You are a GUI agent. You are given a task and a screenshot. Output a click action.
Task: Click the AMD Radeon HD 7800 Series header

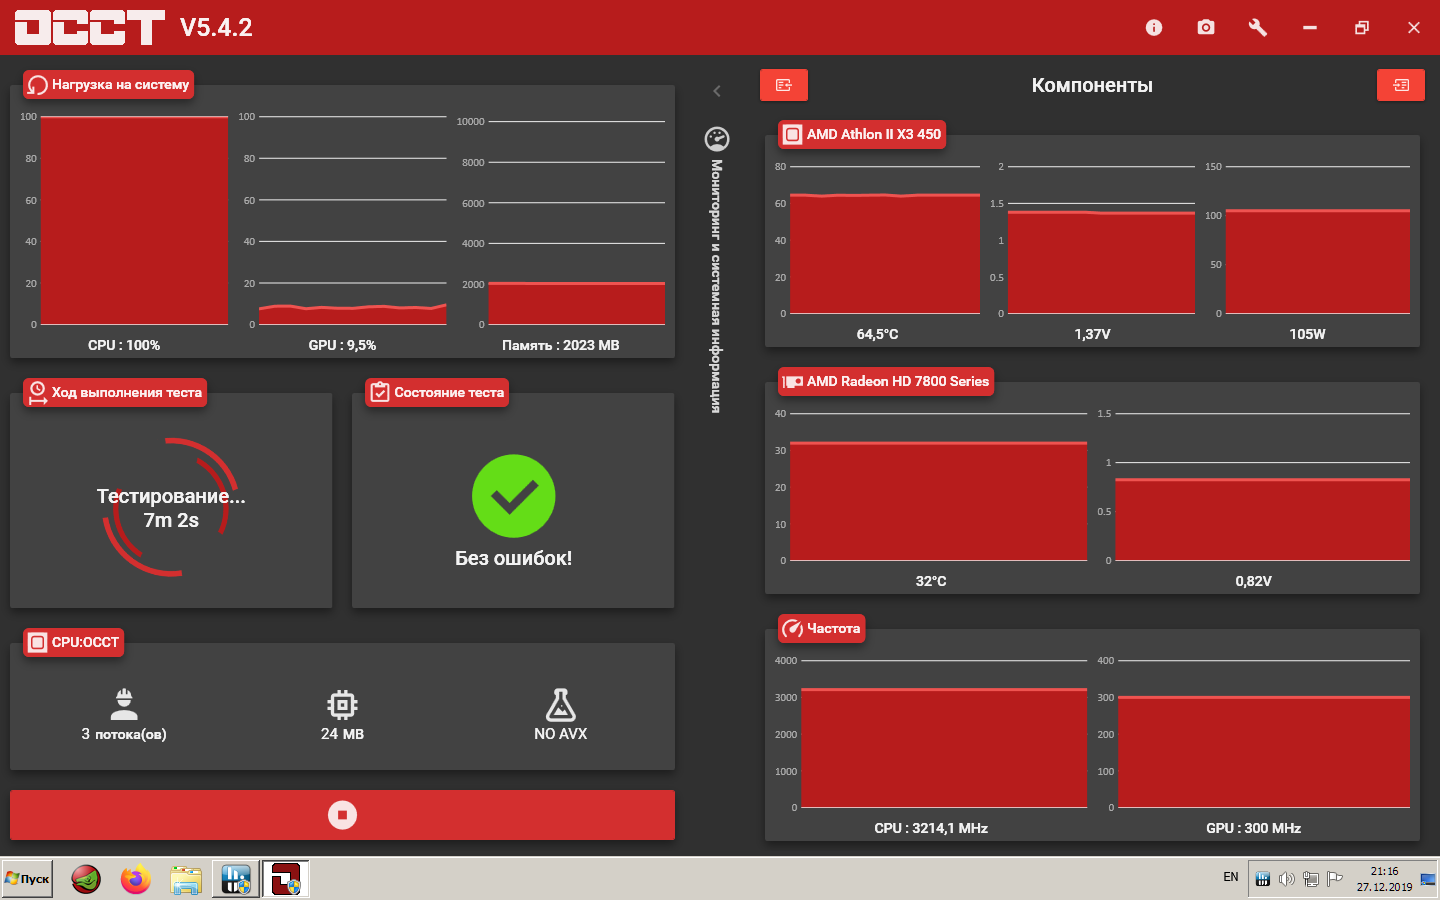[886, 381]
